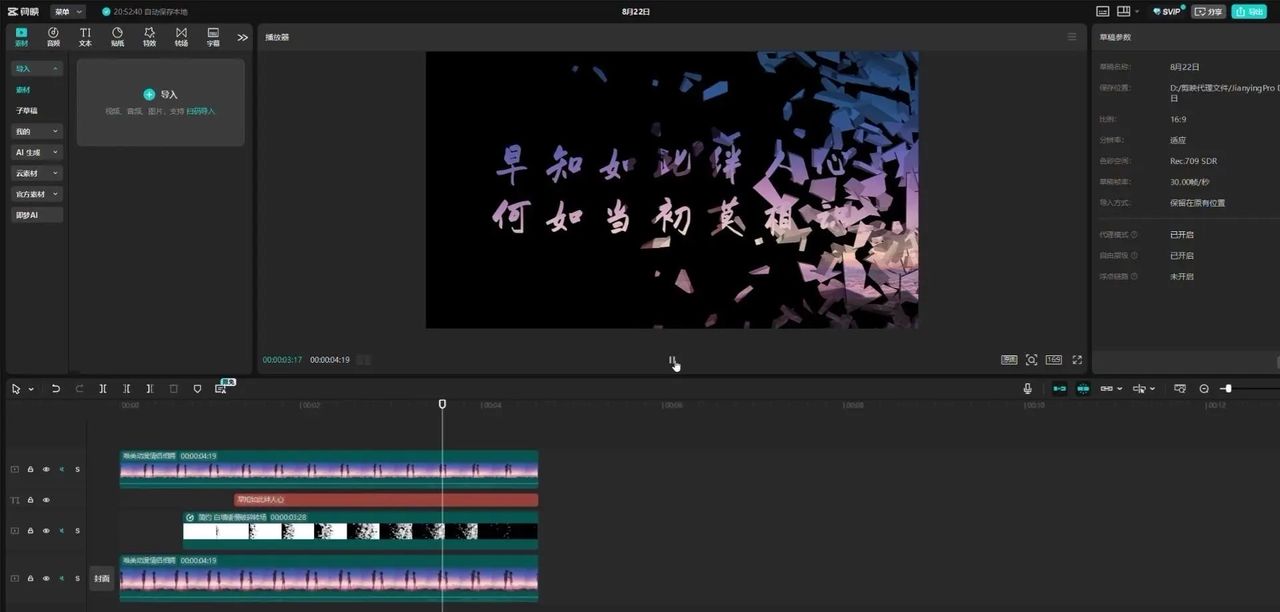The width and height of the screenshot is (1280, 612).
Task: Click the 导出 (Export) button
Action: tap(1252, 11)
